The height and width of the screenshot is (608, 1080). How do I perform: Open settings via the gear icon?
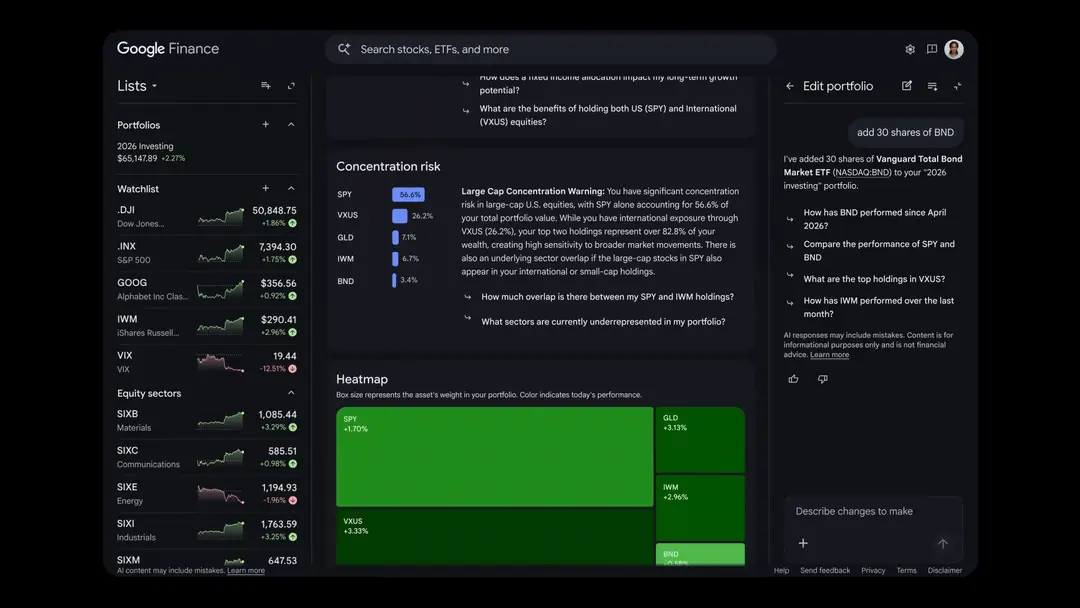[x=910, y=50]
